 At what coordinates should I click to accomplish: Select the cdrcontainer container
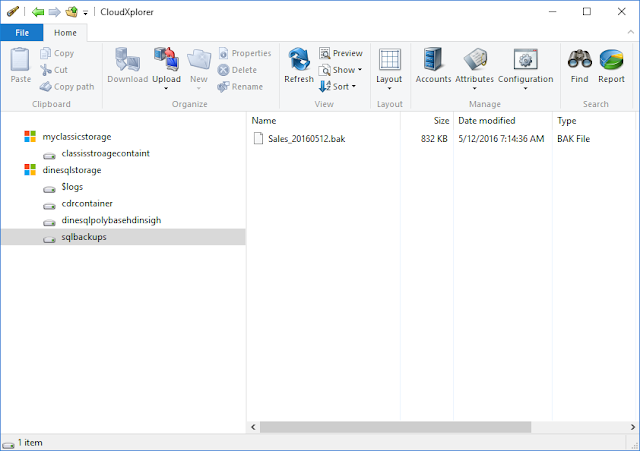click(x=87, y=203)
